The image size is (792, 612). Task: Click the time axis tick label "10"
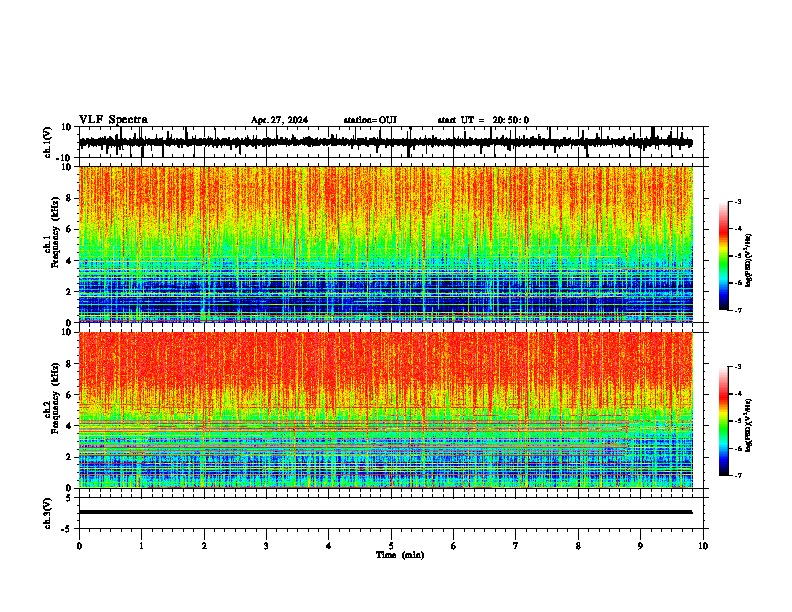click(703, 546)
